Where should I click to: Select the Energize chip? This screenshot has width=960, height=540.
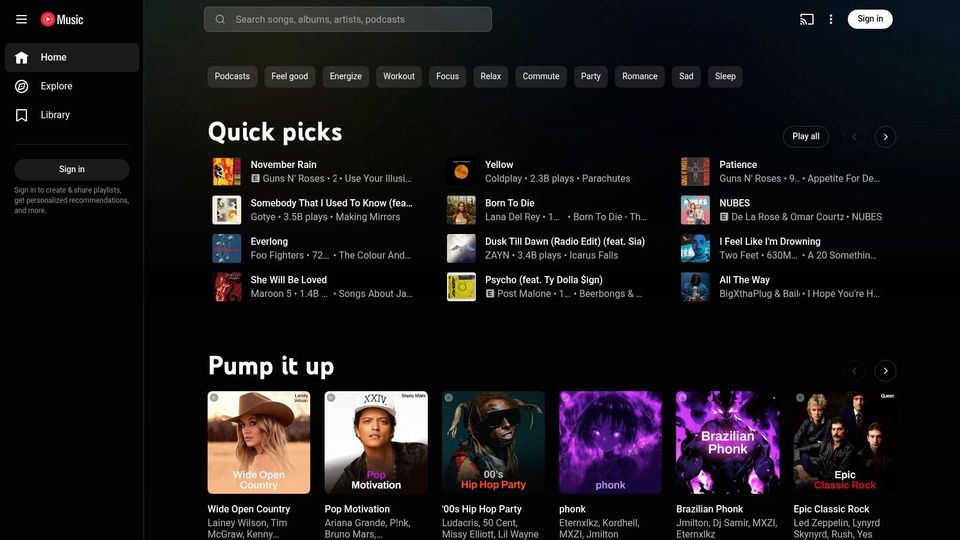pyautogui.click(x=345, y=77)
